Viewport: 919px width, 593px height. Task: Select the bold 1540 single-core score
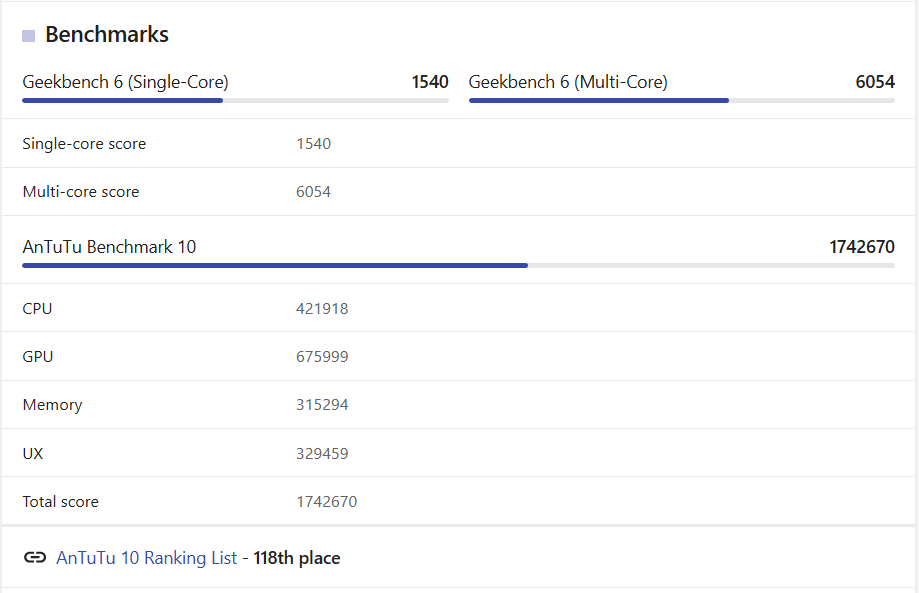coord(430,82)
